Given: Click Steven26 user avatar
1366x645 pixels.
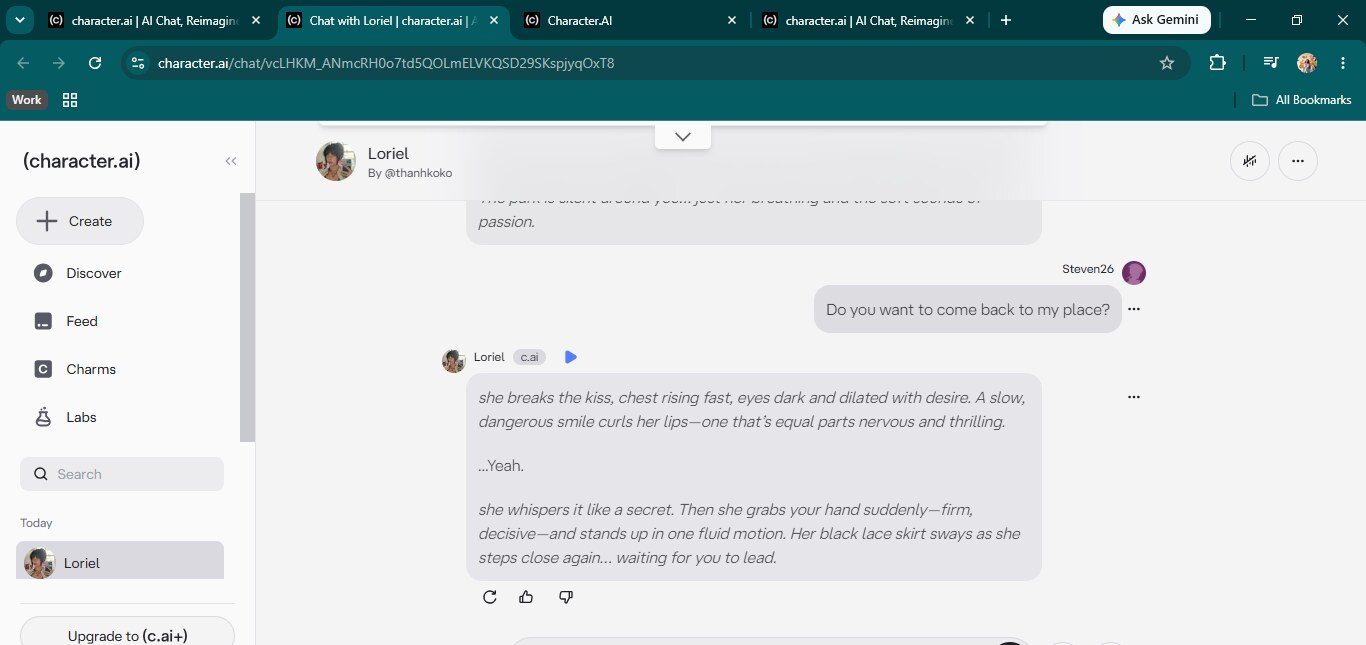Looking at the screenshot, I should 1134,272.
